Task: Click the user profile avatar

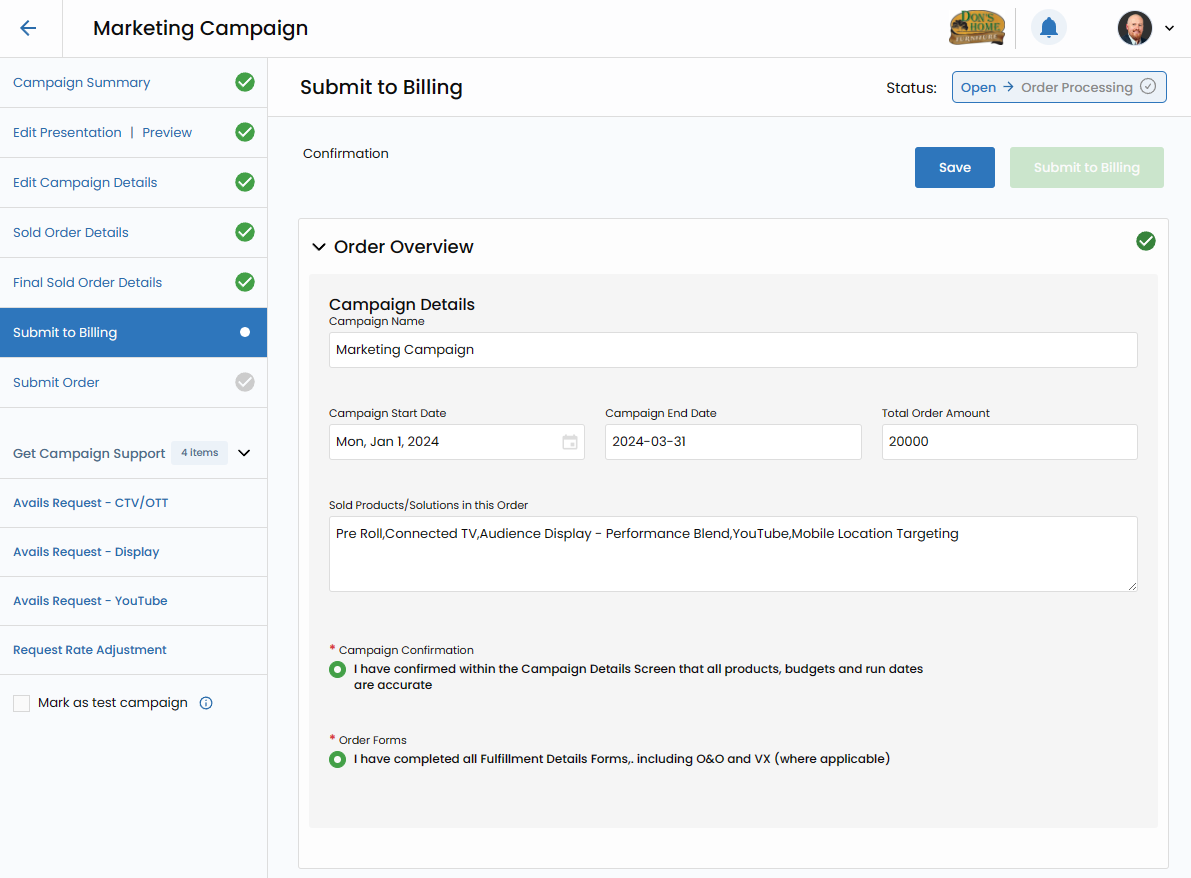Action: tap(1134, 28)
